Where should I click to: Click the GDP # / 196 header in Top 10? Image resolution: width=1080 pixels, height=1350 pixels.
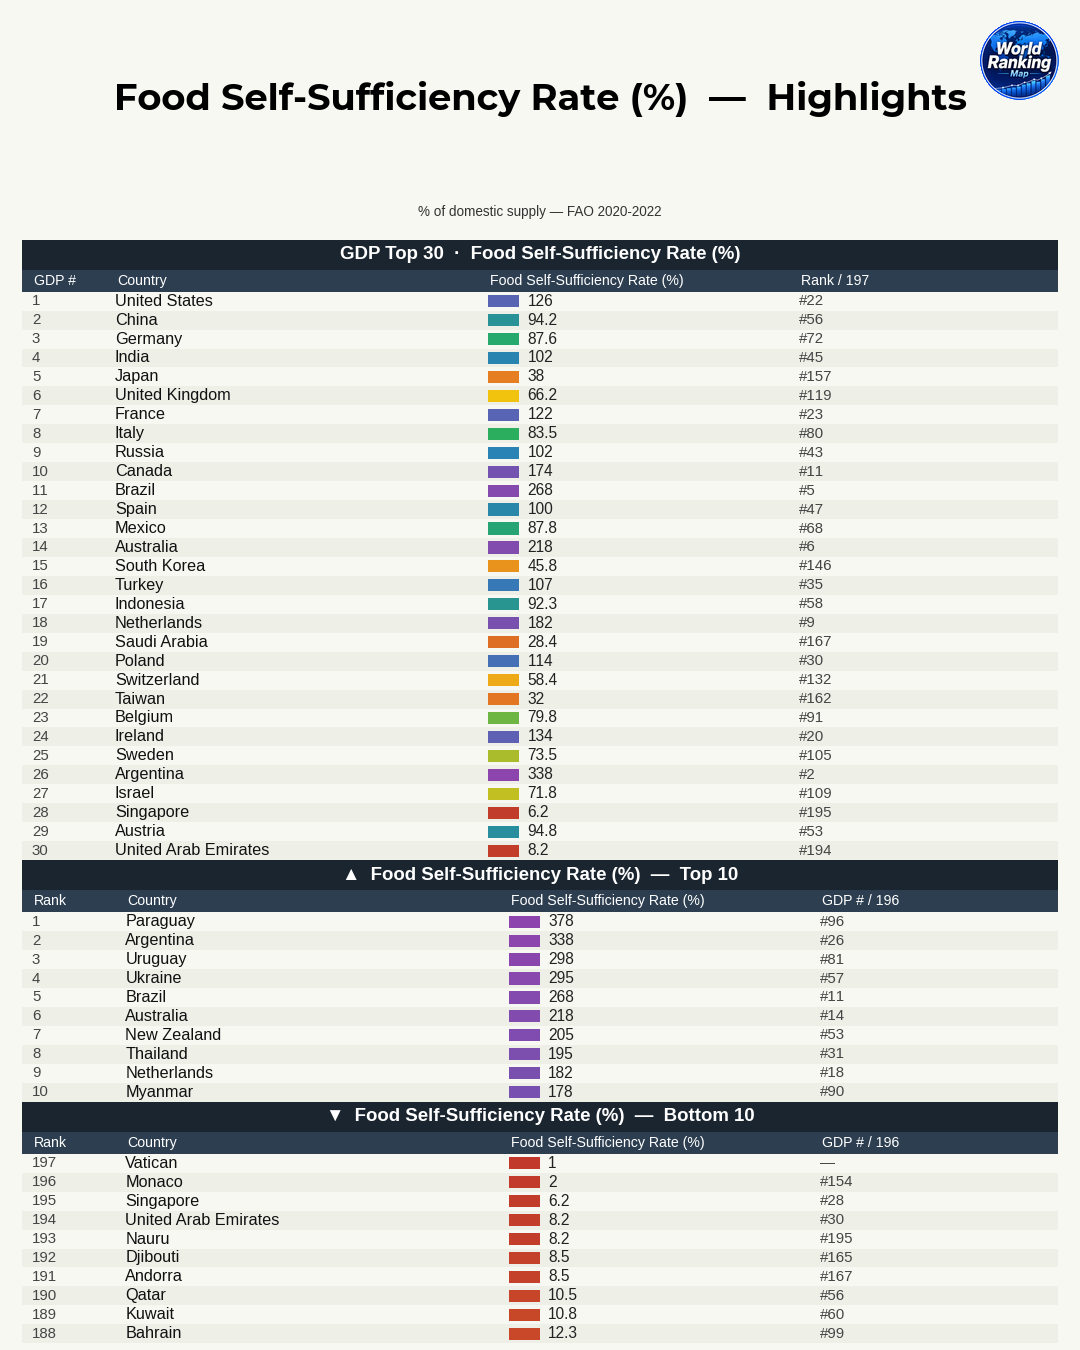860,900
